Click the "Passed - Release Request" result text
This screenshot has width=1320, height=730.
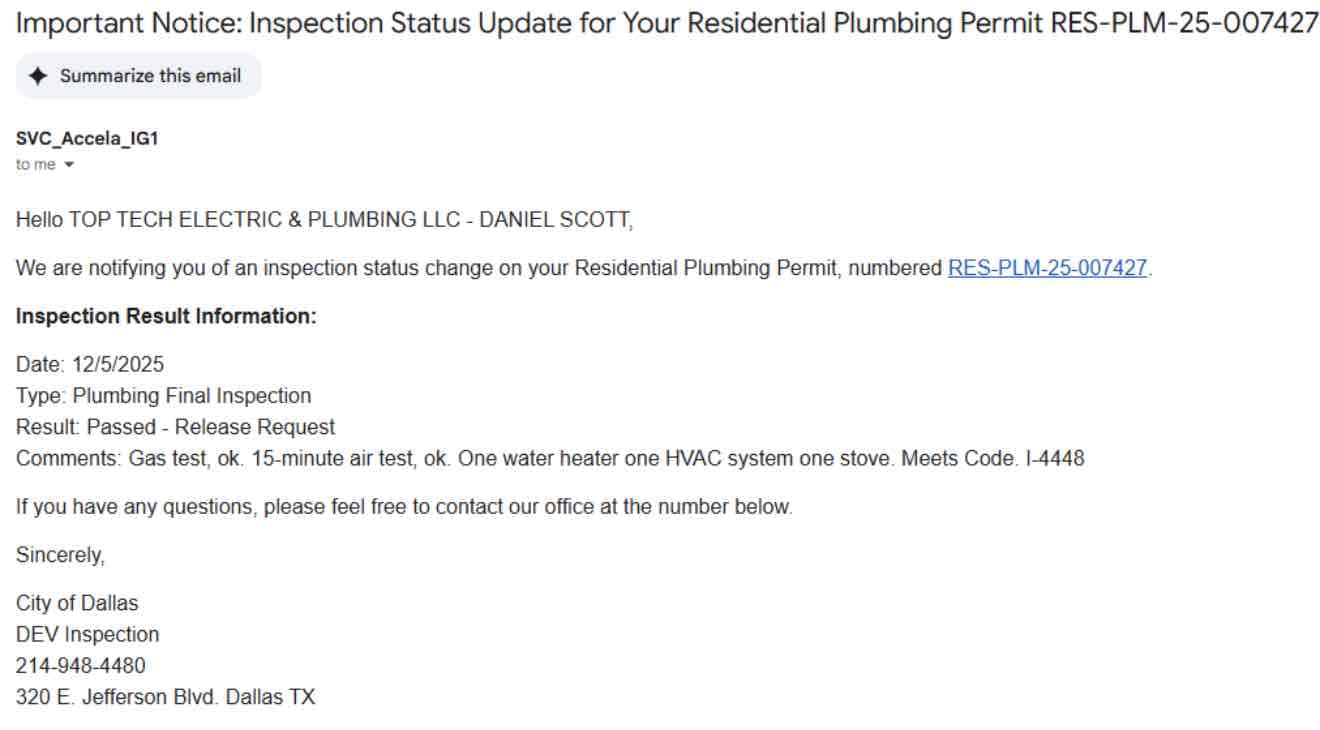175,427
